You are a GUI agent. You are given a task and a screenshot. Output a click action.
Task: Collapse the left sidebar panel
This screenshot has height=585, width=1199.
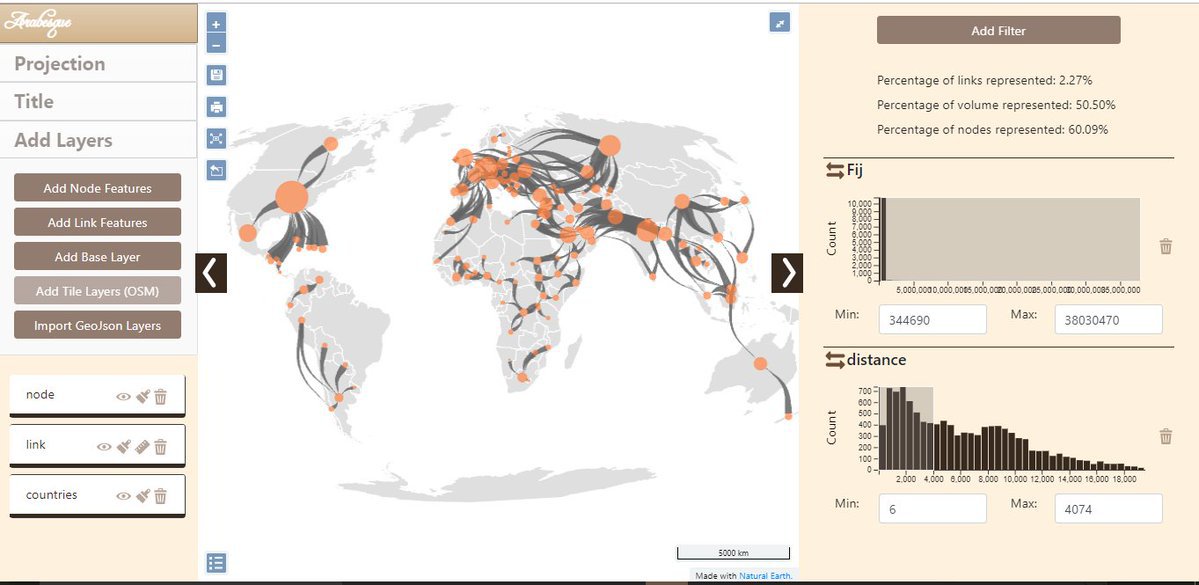211,272
